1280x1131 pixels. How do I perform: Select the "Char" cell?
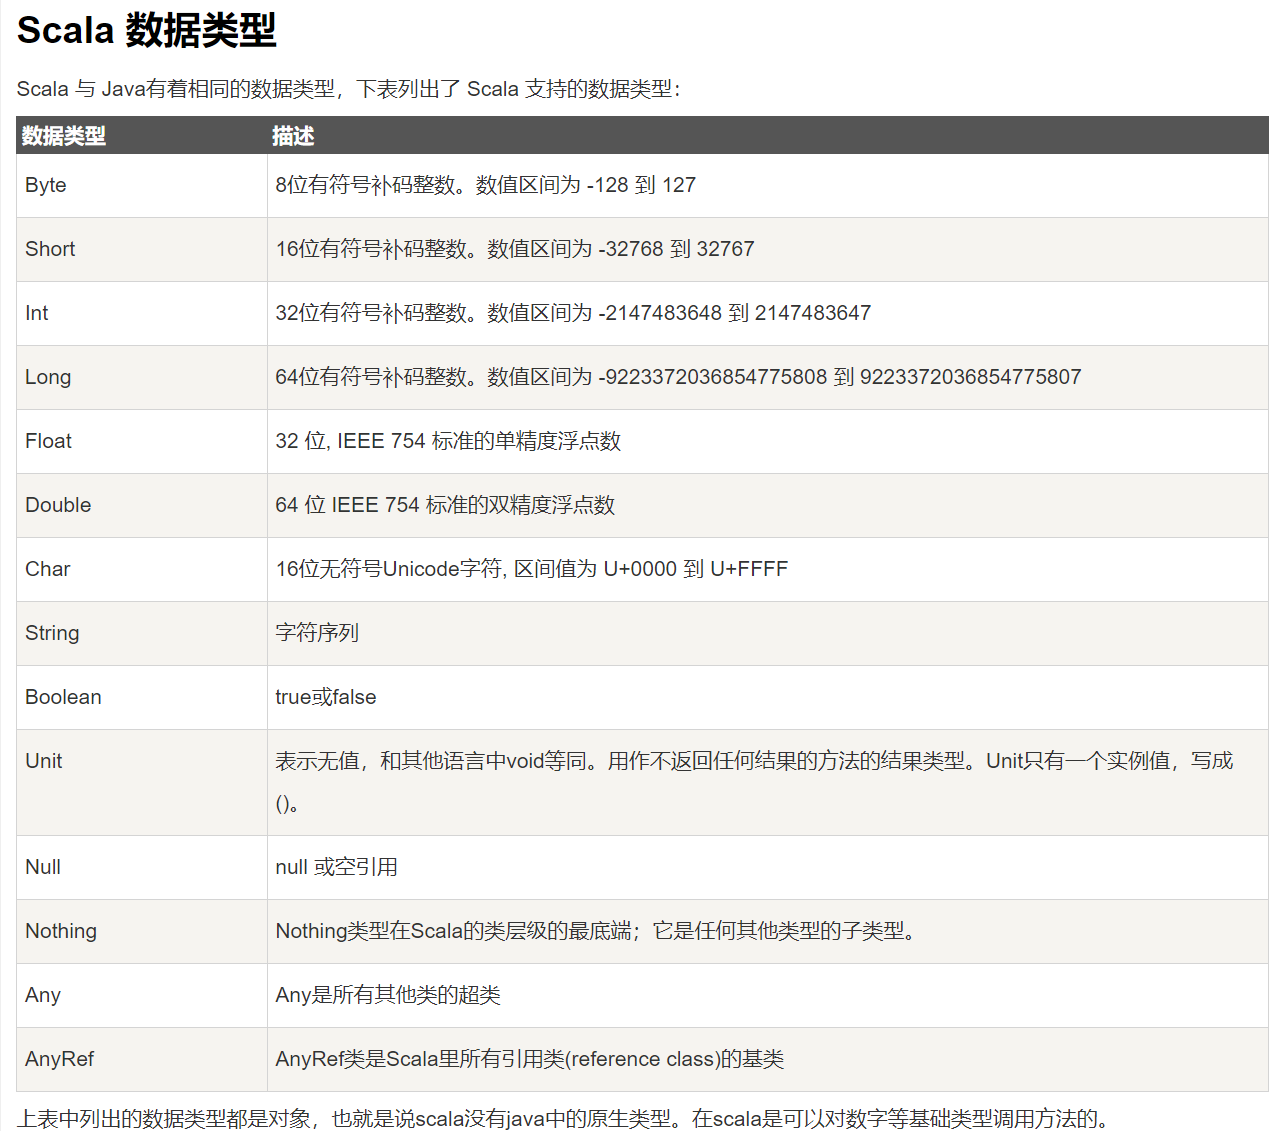pyautogui.click(x=142, y=569)
